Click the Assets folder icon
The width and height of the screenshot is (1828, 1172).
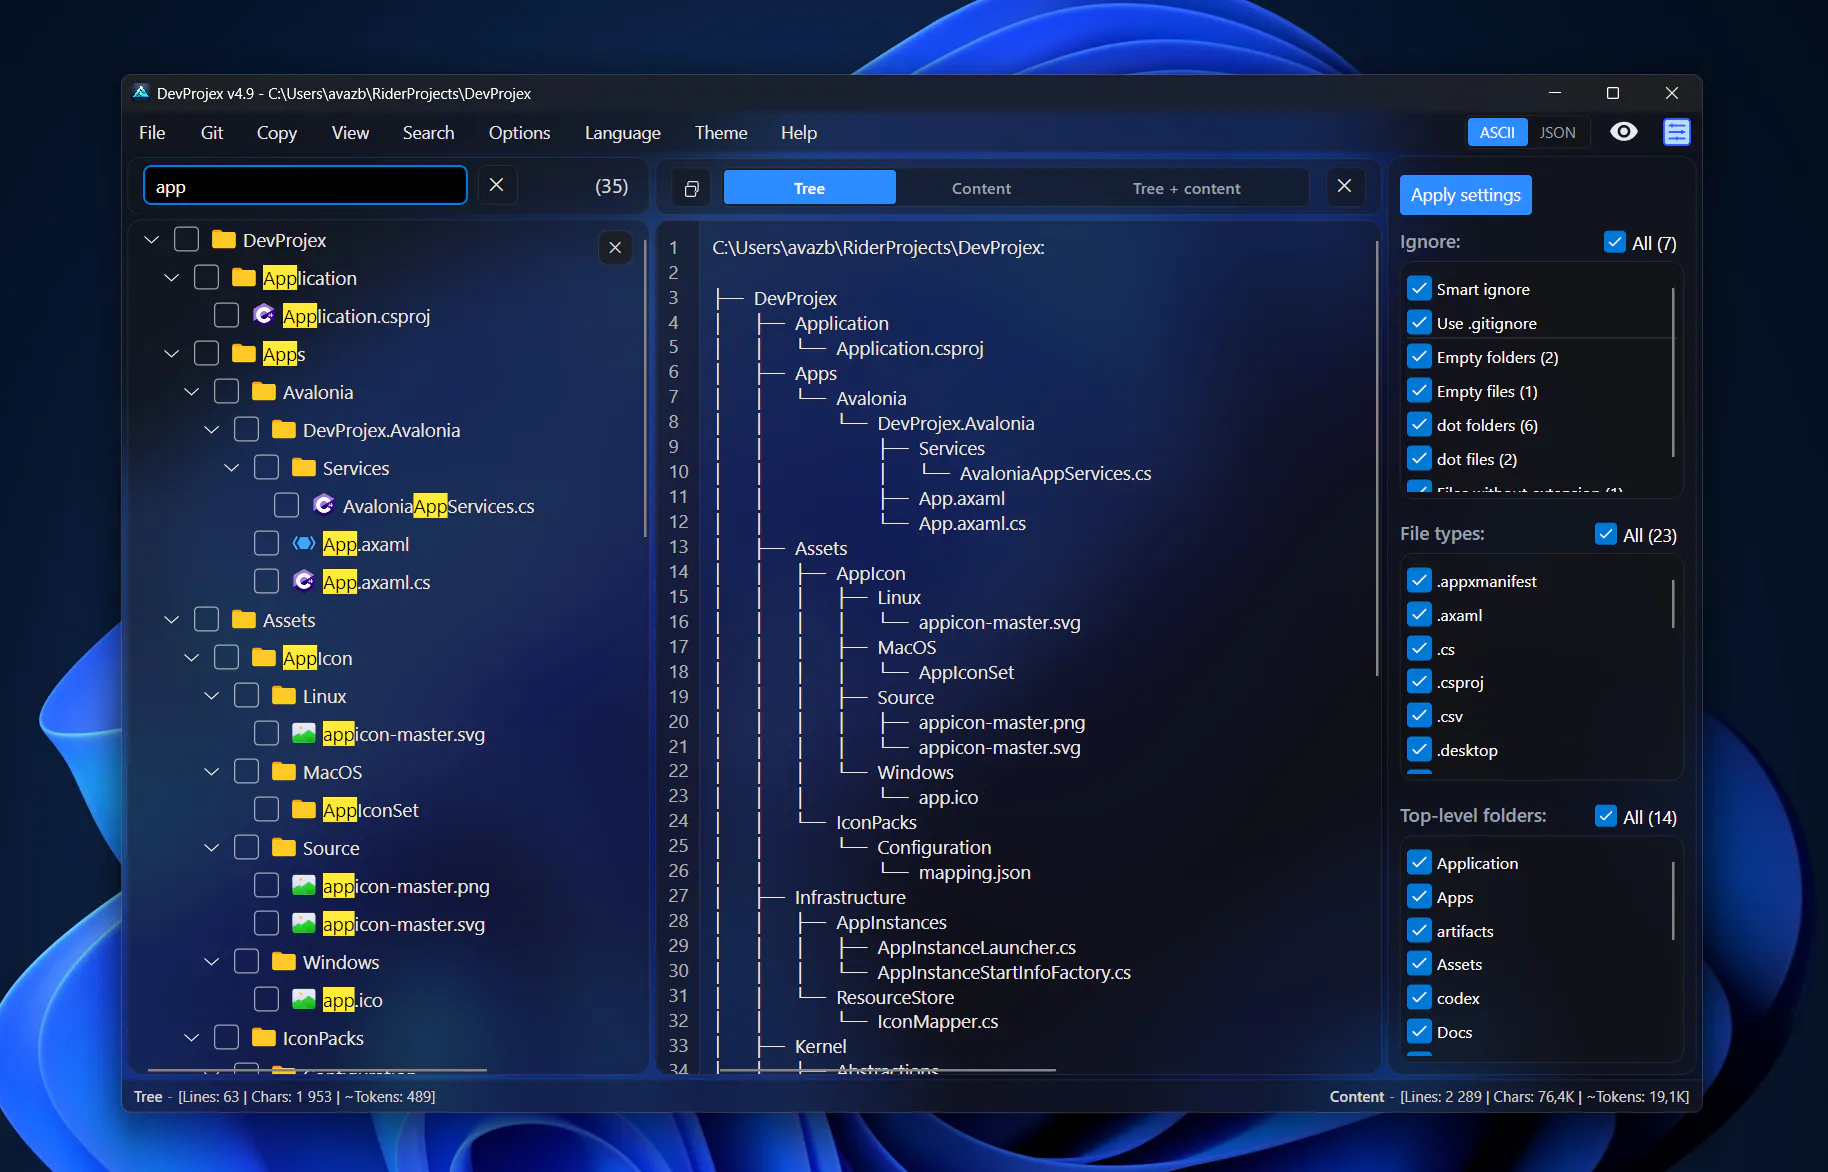click(x=244, y=619)
